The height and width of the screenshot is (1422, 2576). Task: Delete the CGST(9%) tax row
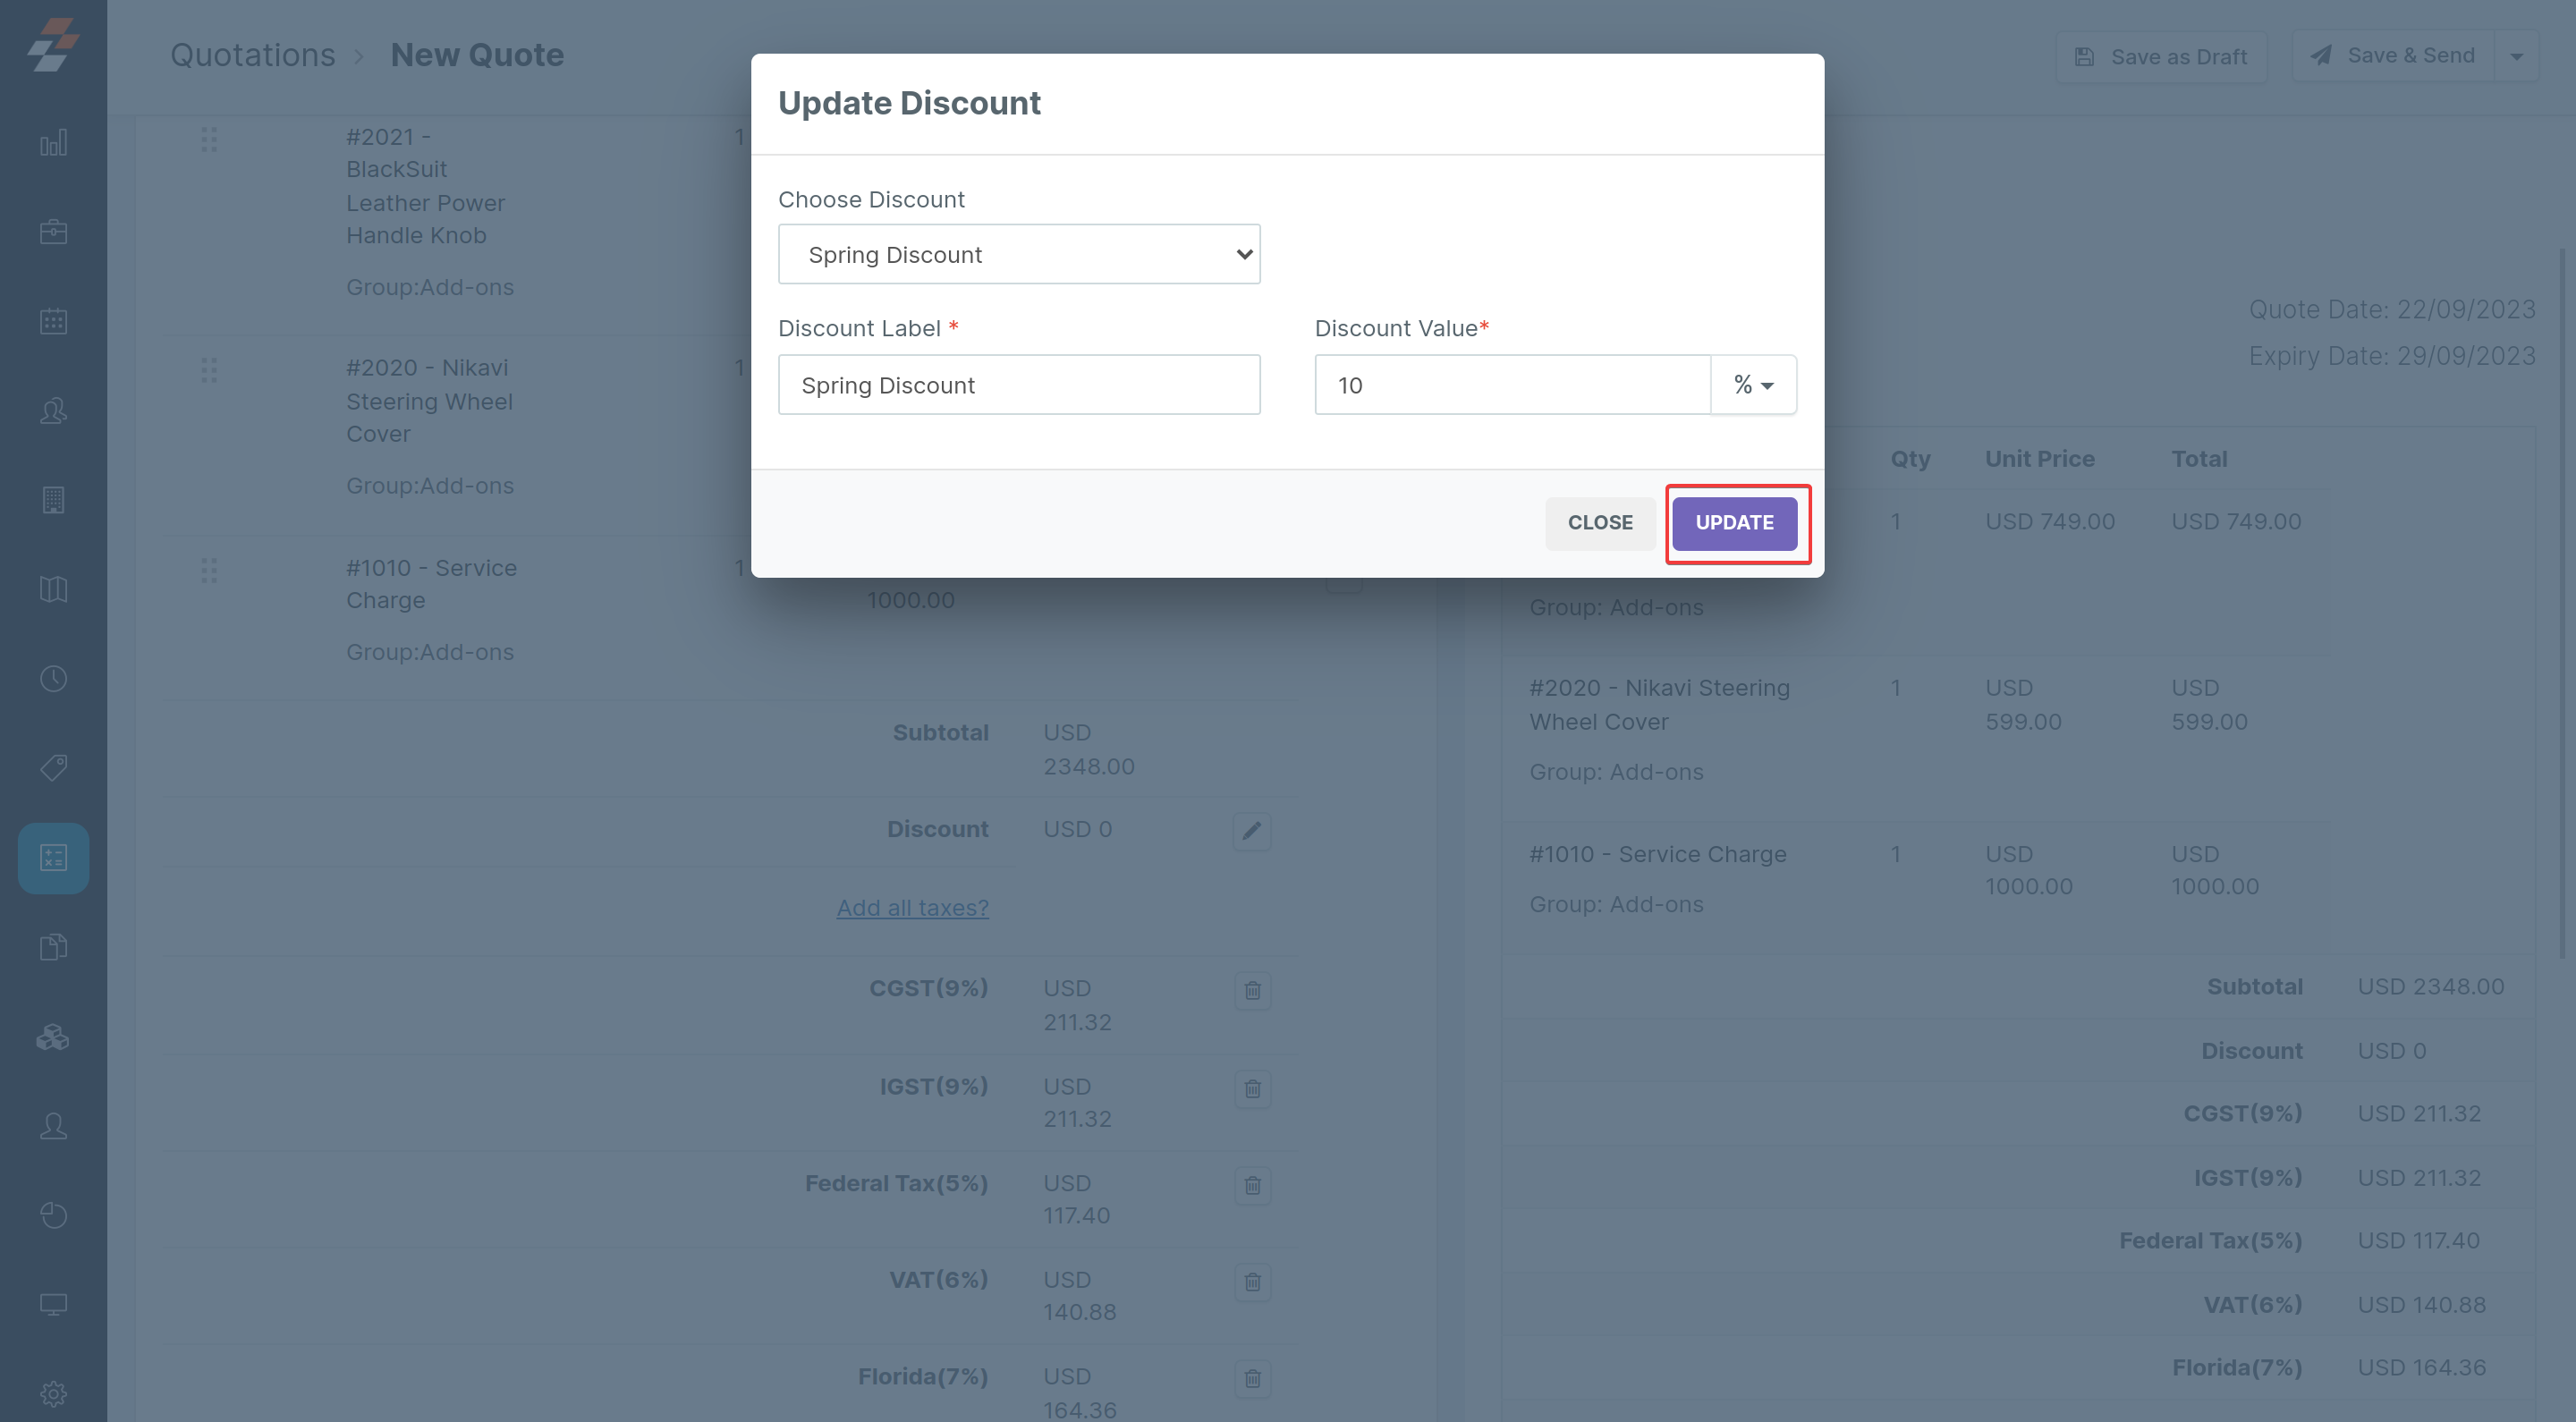pos(1252,991)
